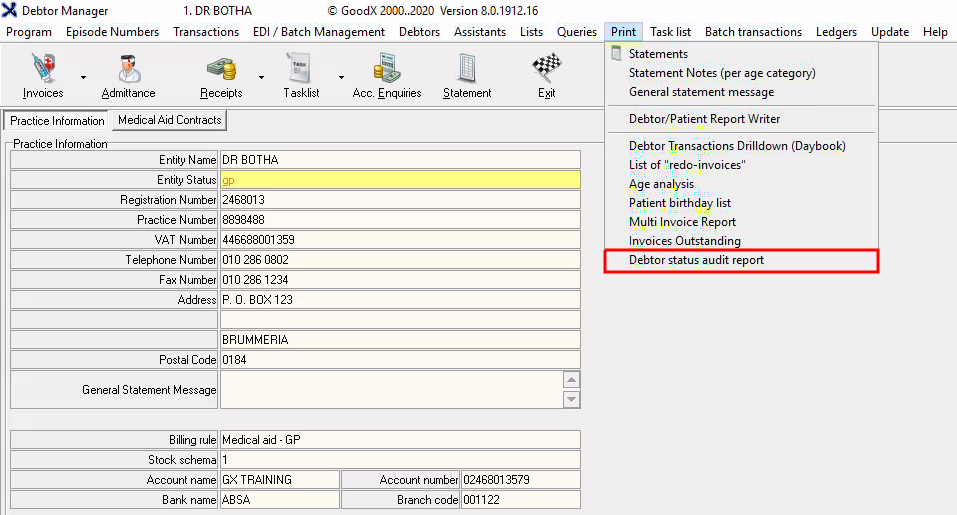Click the Invoices toolbar icon
Image resolution: width=957 pixels, height=515 pixels.
coord(42,70)
